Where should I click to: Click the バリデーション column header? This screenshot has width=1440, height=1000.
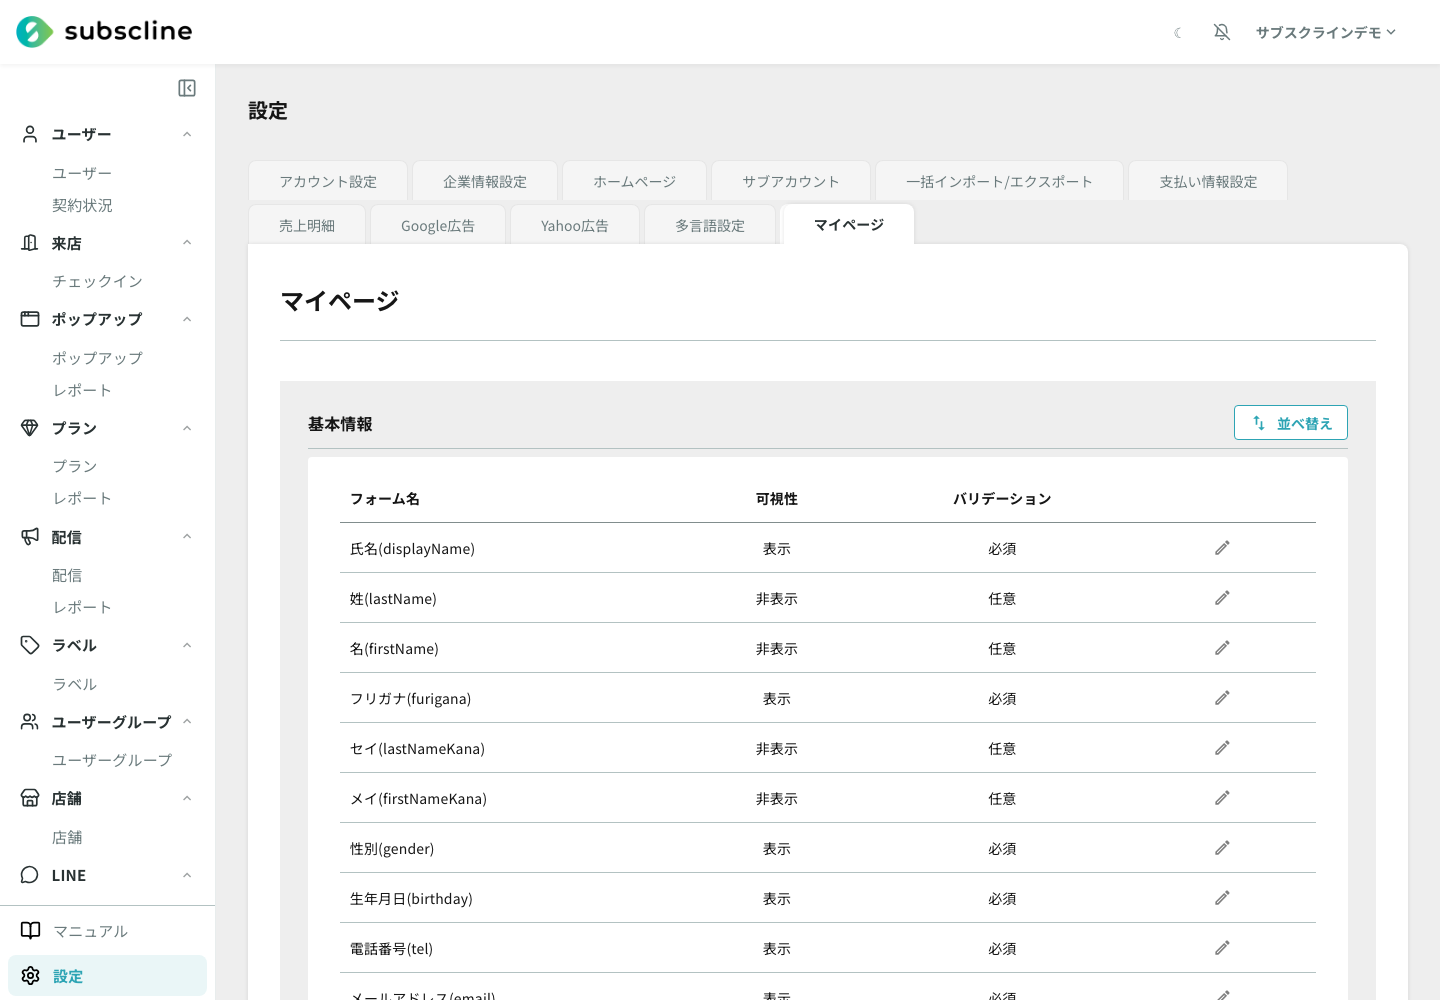(x=1002, y=499)
